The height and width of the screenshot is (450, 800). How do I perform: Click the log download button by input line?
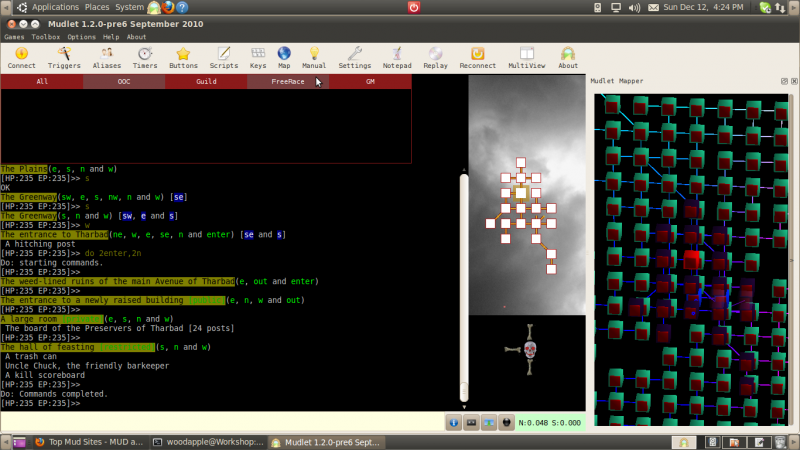pyautogui.click(x=489, y=423)
